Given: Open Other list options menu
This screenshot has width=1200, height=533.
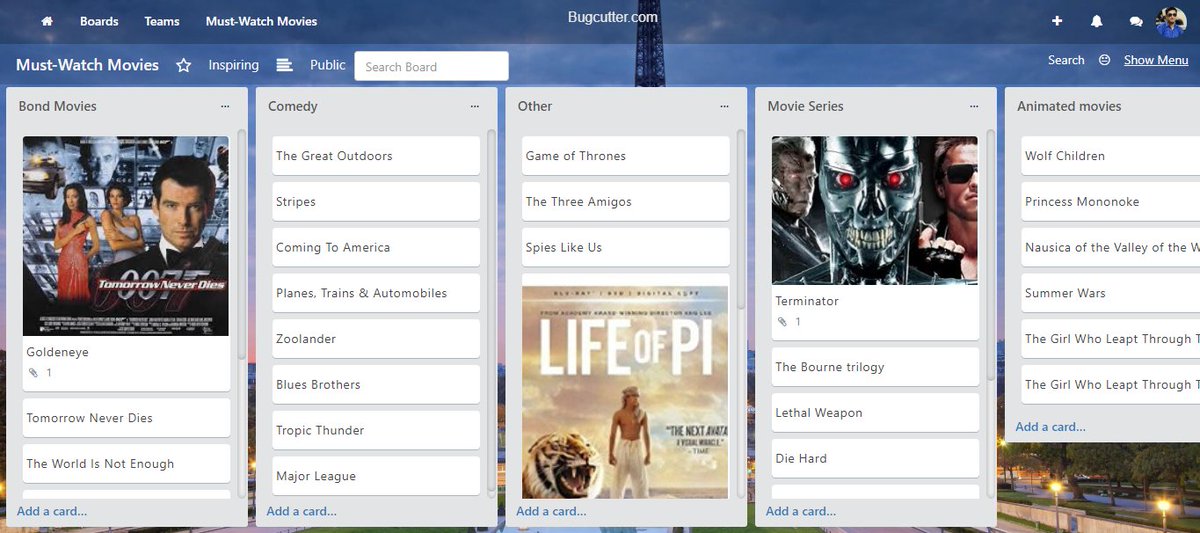Looking at the screenshot, I should pos(725,106).
